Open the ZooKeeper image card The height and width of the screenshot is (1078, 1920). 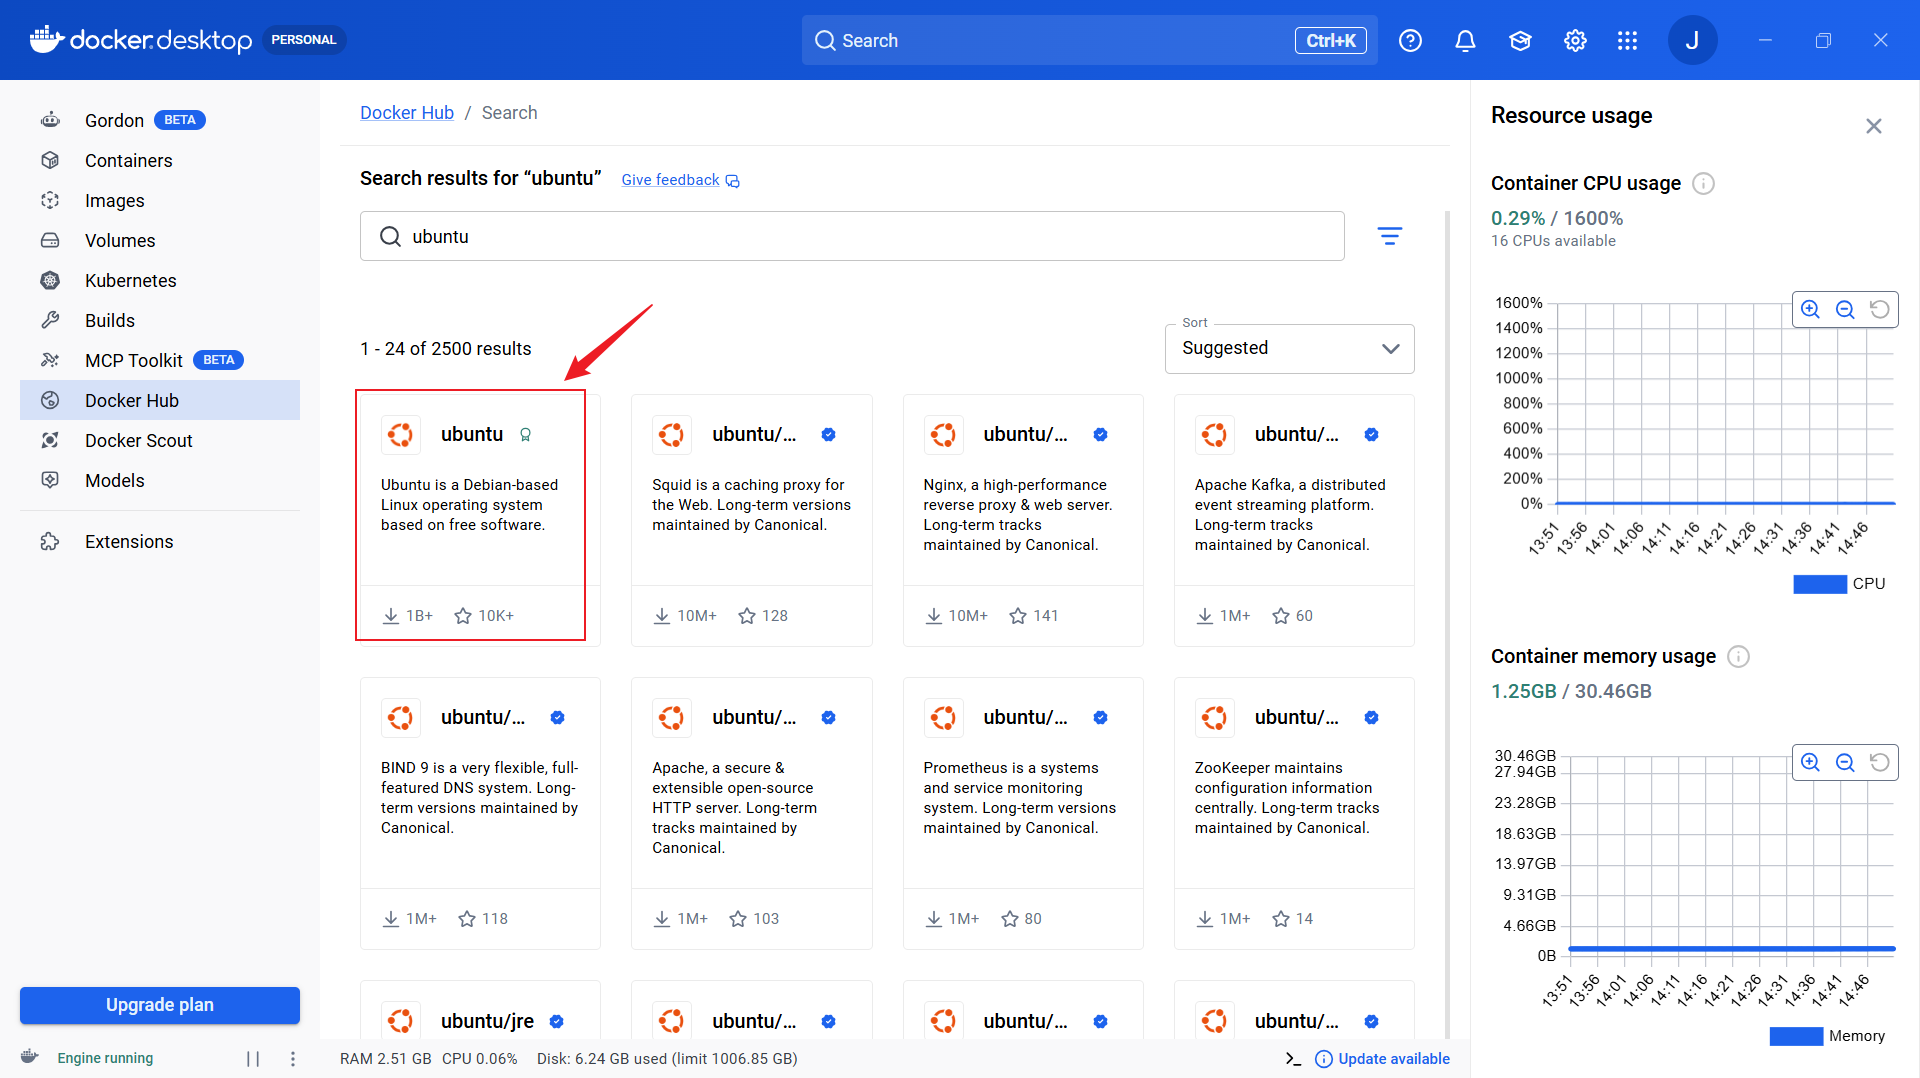coord(1294,813)
